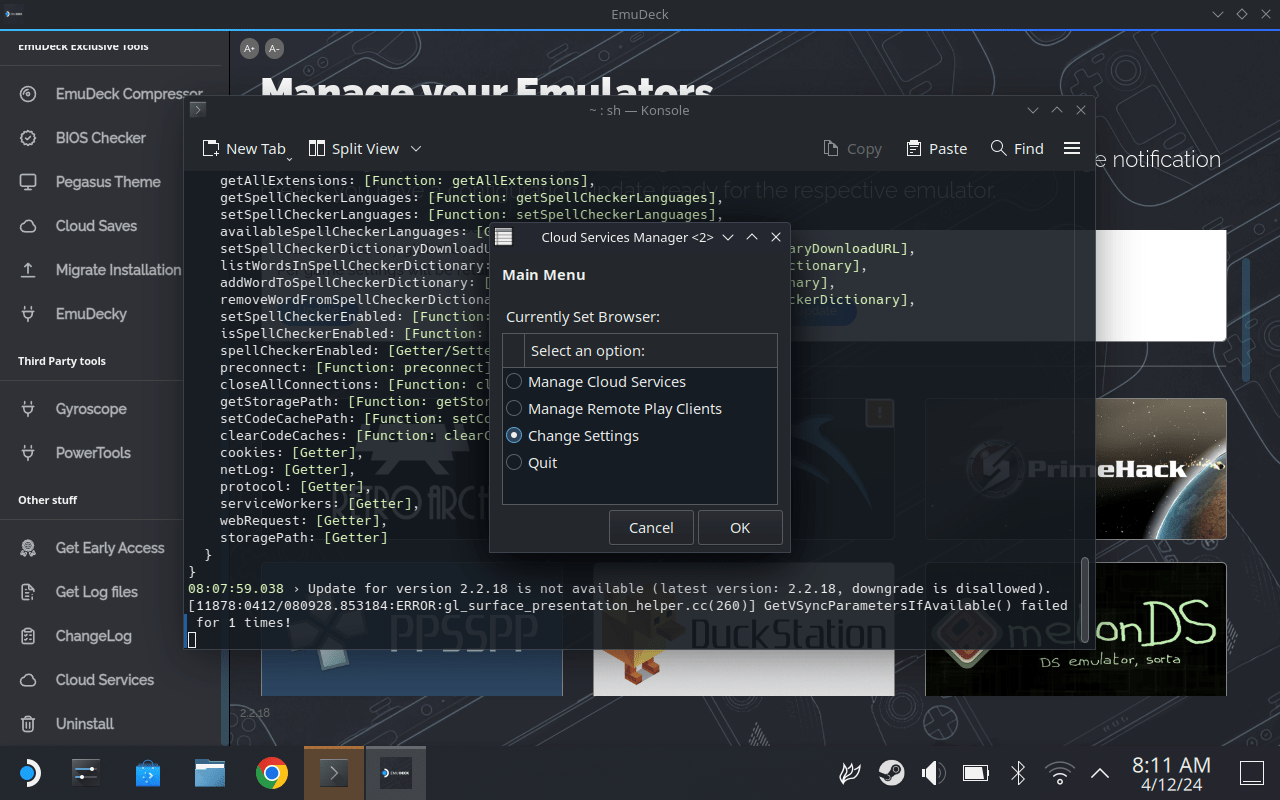The image size is (1280, 800).
Task: Click Find in Konsole toolbar
Action: 1017,148
